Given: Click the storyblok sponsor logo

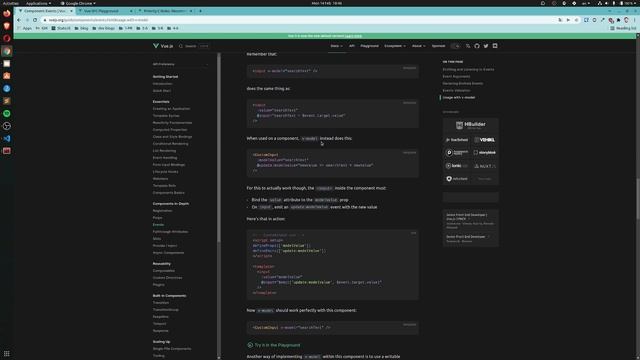Looking at the screenshot, I should point(484,153).
